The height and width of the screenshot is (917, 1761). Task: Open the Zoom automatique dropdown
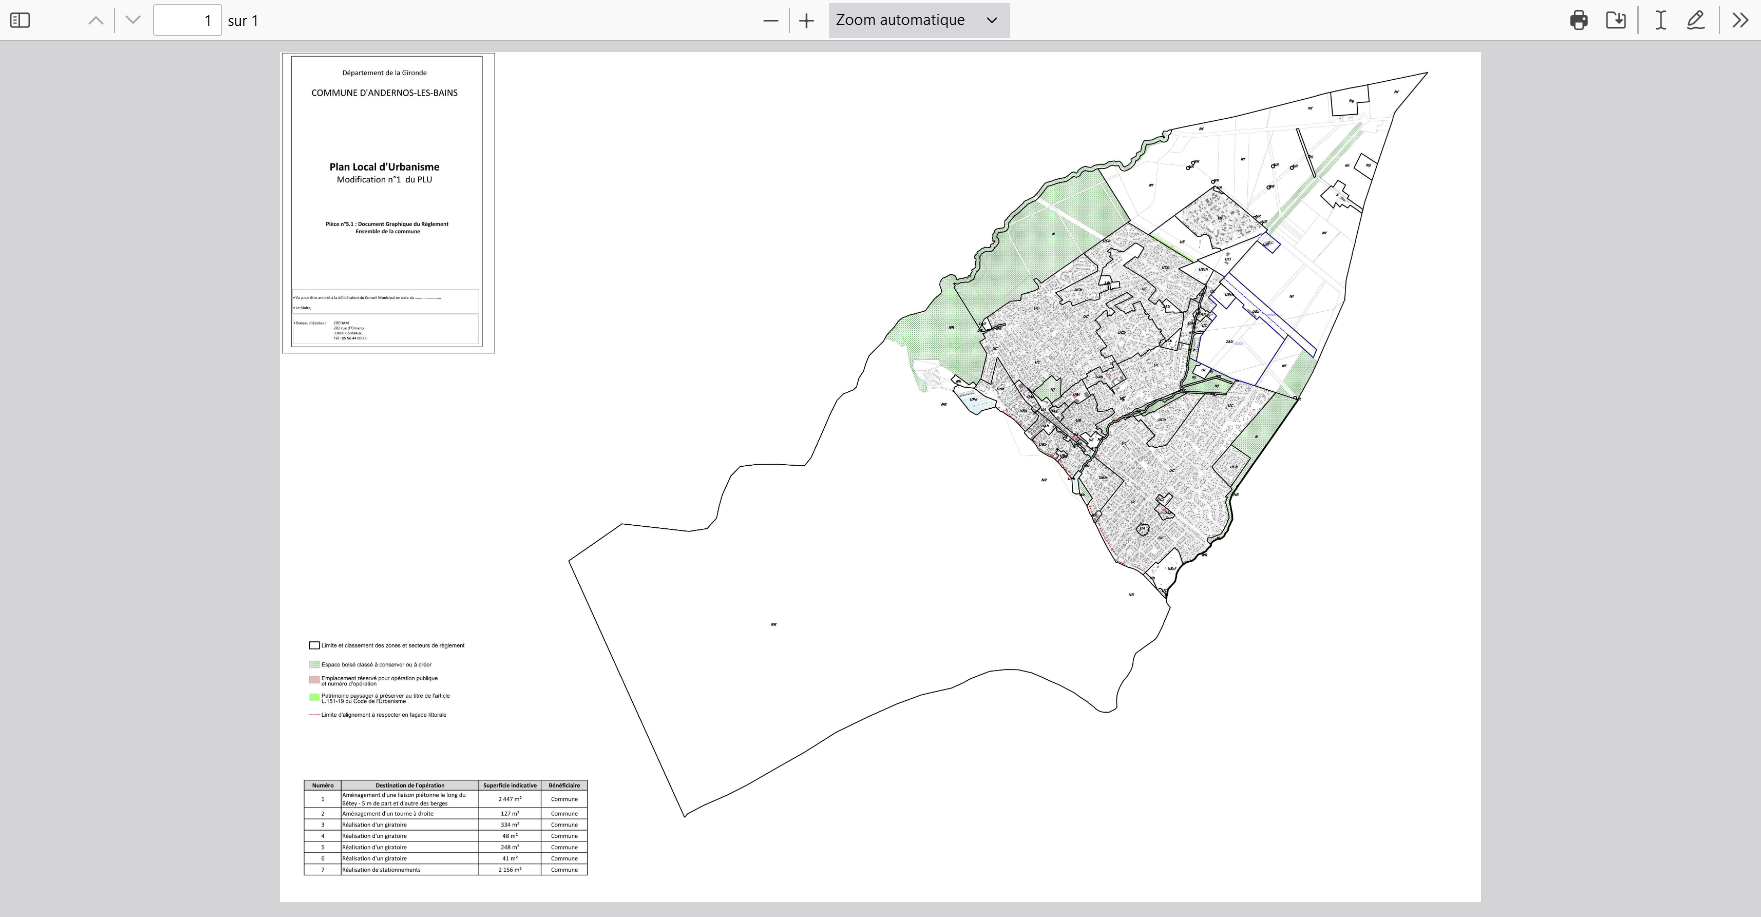click(918, 20)
